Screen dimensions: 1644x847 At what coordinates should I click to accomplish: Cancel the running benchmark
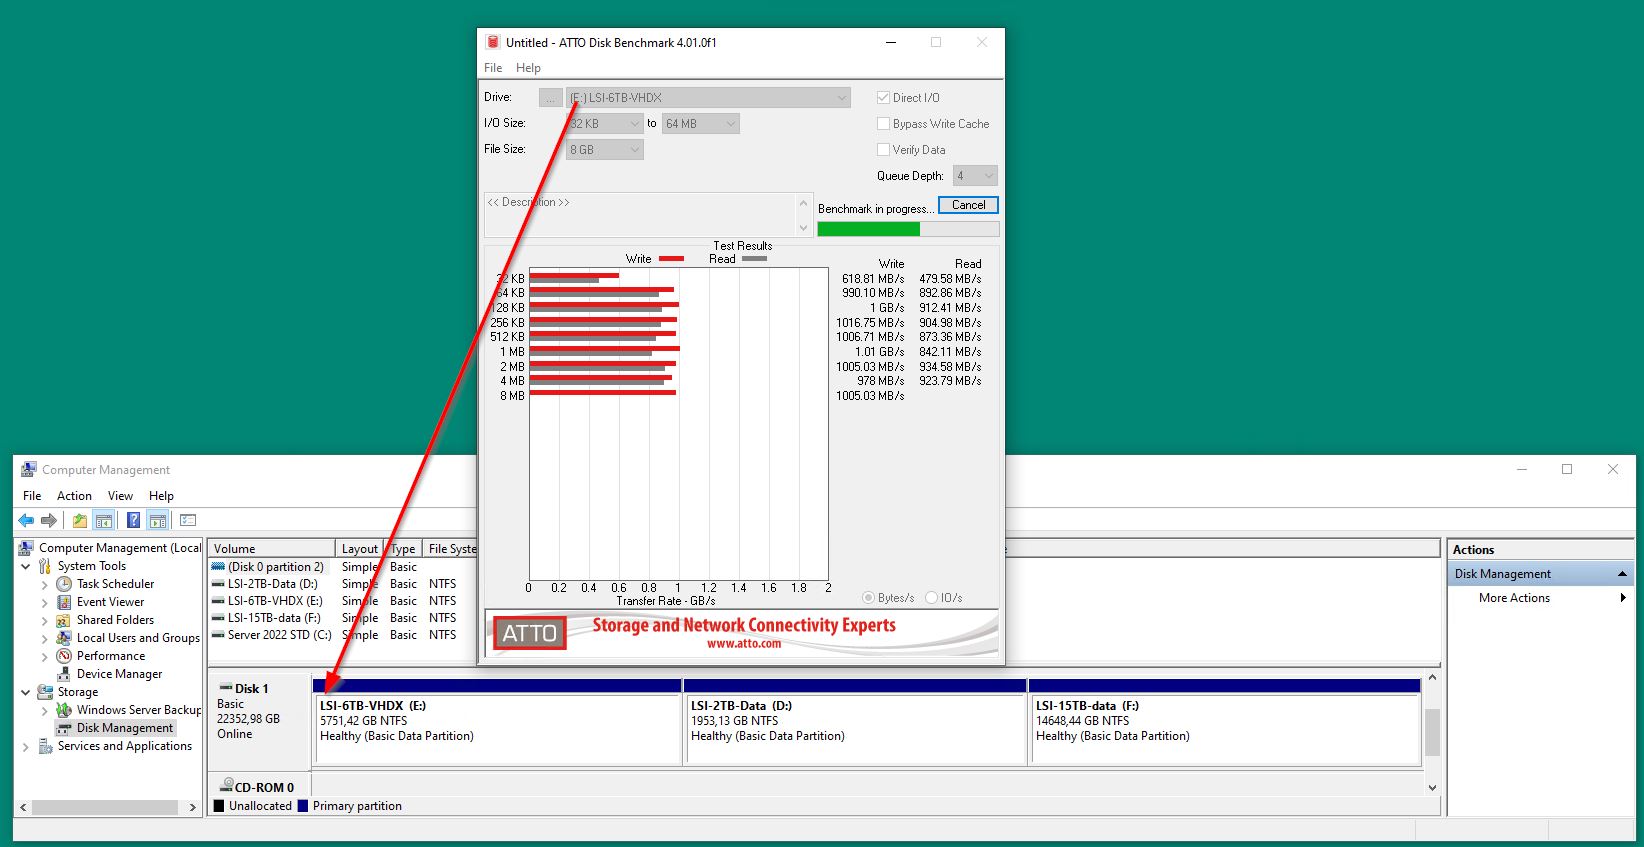968,205
